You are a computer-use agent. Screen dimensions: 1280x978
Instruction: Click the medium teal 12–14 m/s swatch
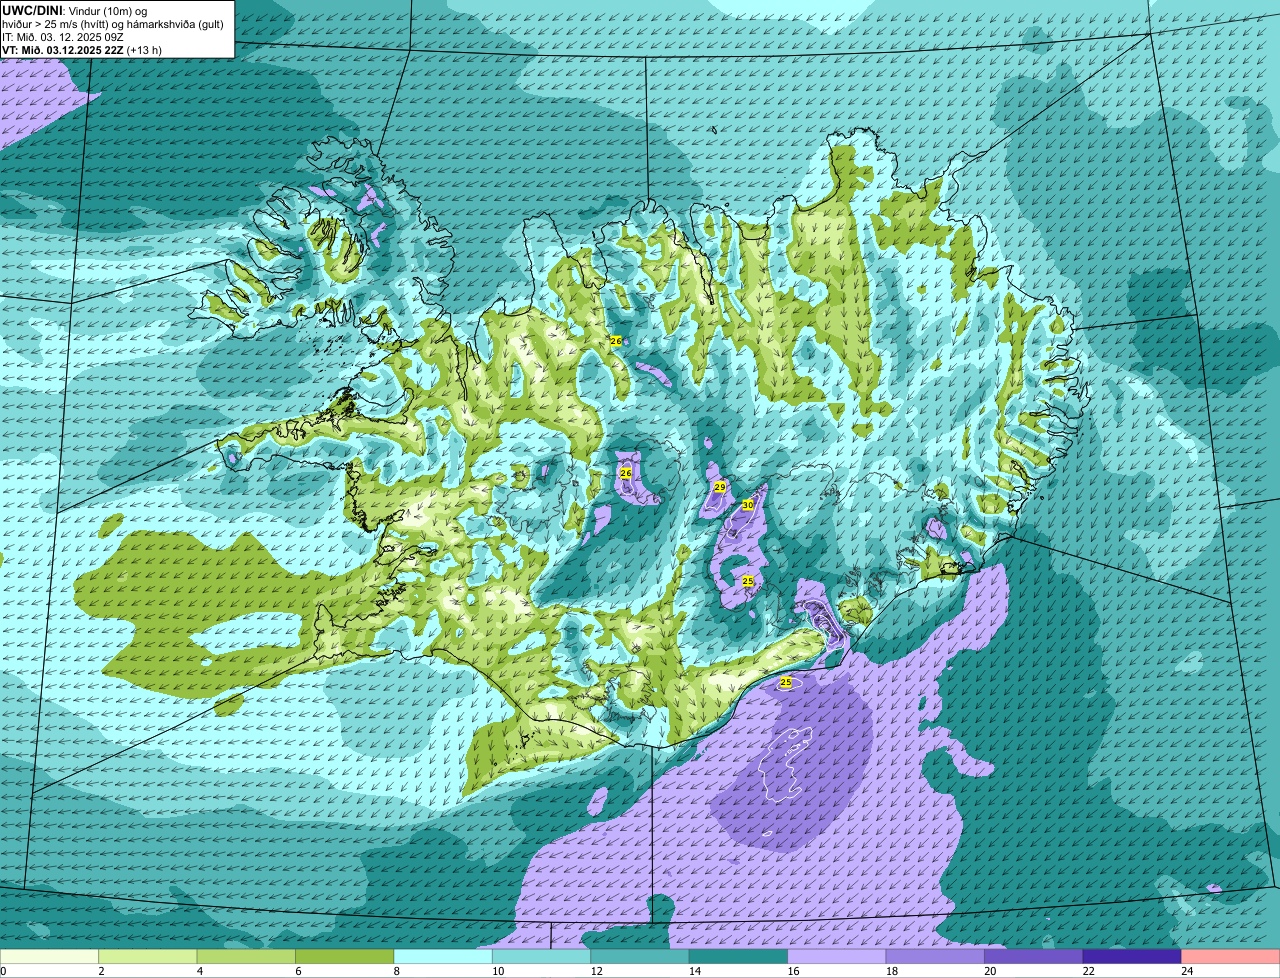[640, 957]
